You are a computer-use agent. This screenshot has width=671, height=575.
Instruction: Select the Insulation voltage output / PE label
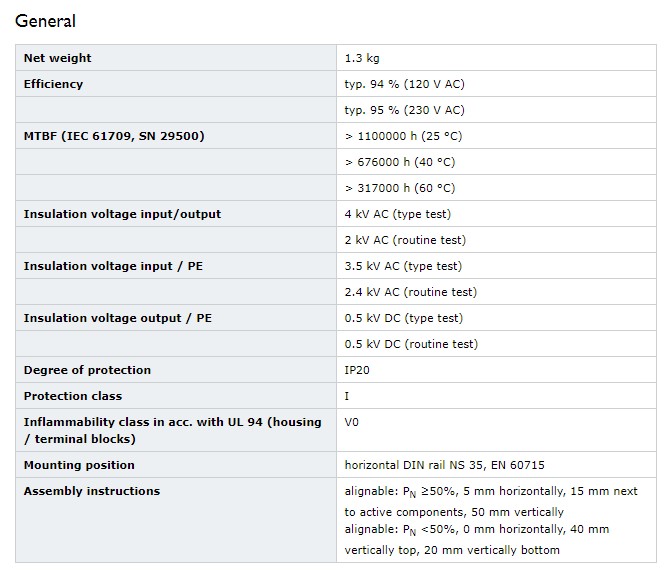pyautogui.click(x=118, y=318)
